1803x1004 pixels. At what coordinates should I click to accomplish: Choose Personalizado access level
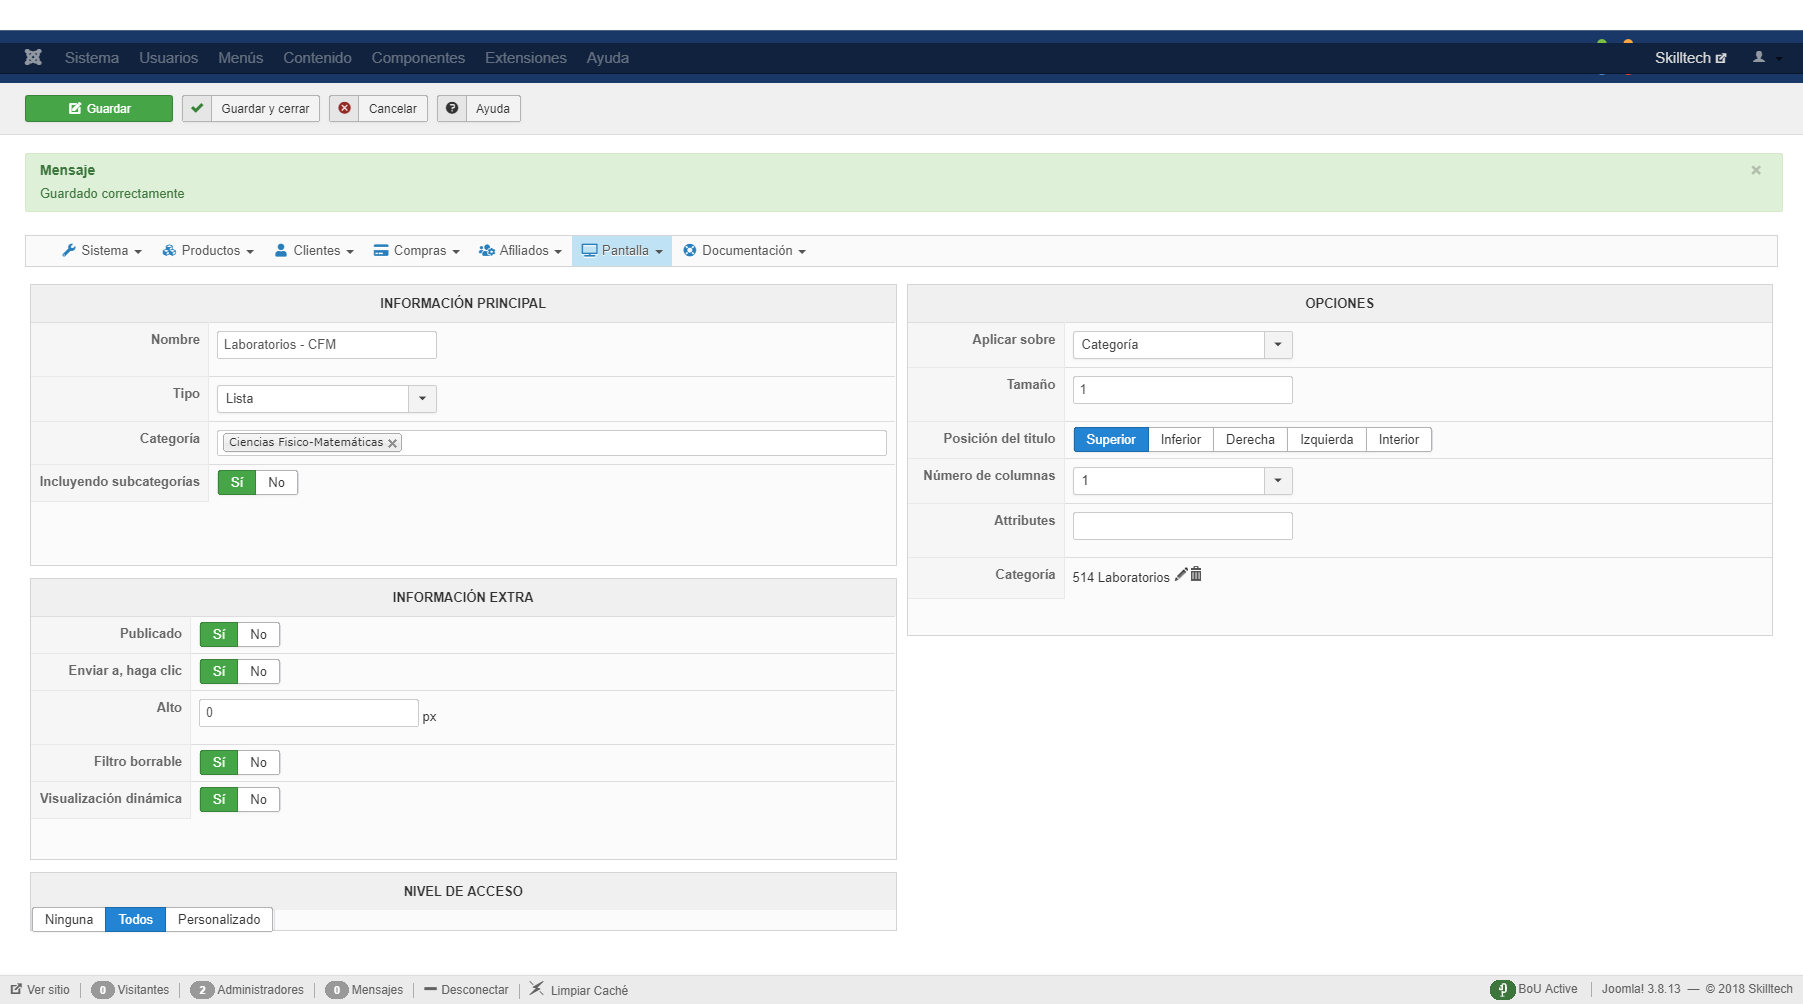click(x=219, y=919)
